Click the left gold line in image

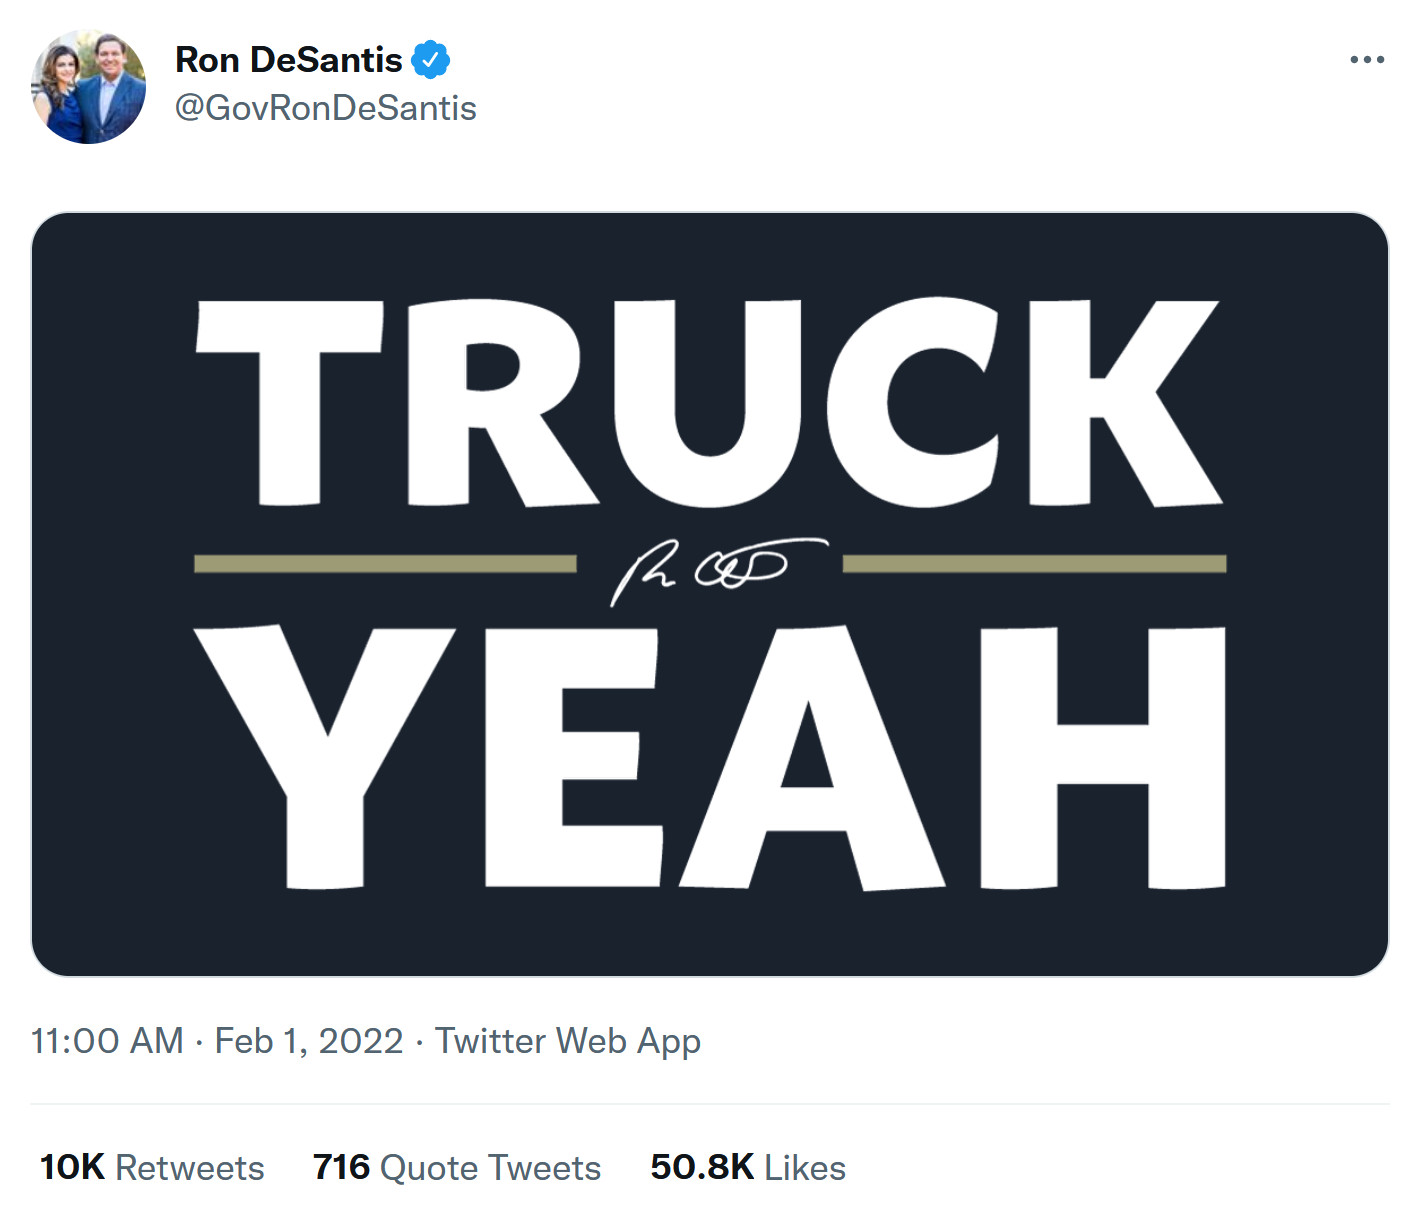click(x=385, y=564)
